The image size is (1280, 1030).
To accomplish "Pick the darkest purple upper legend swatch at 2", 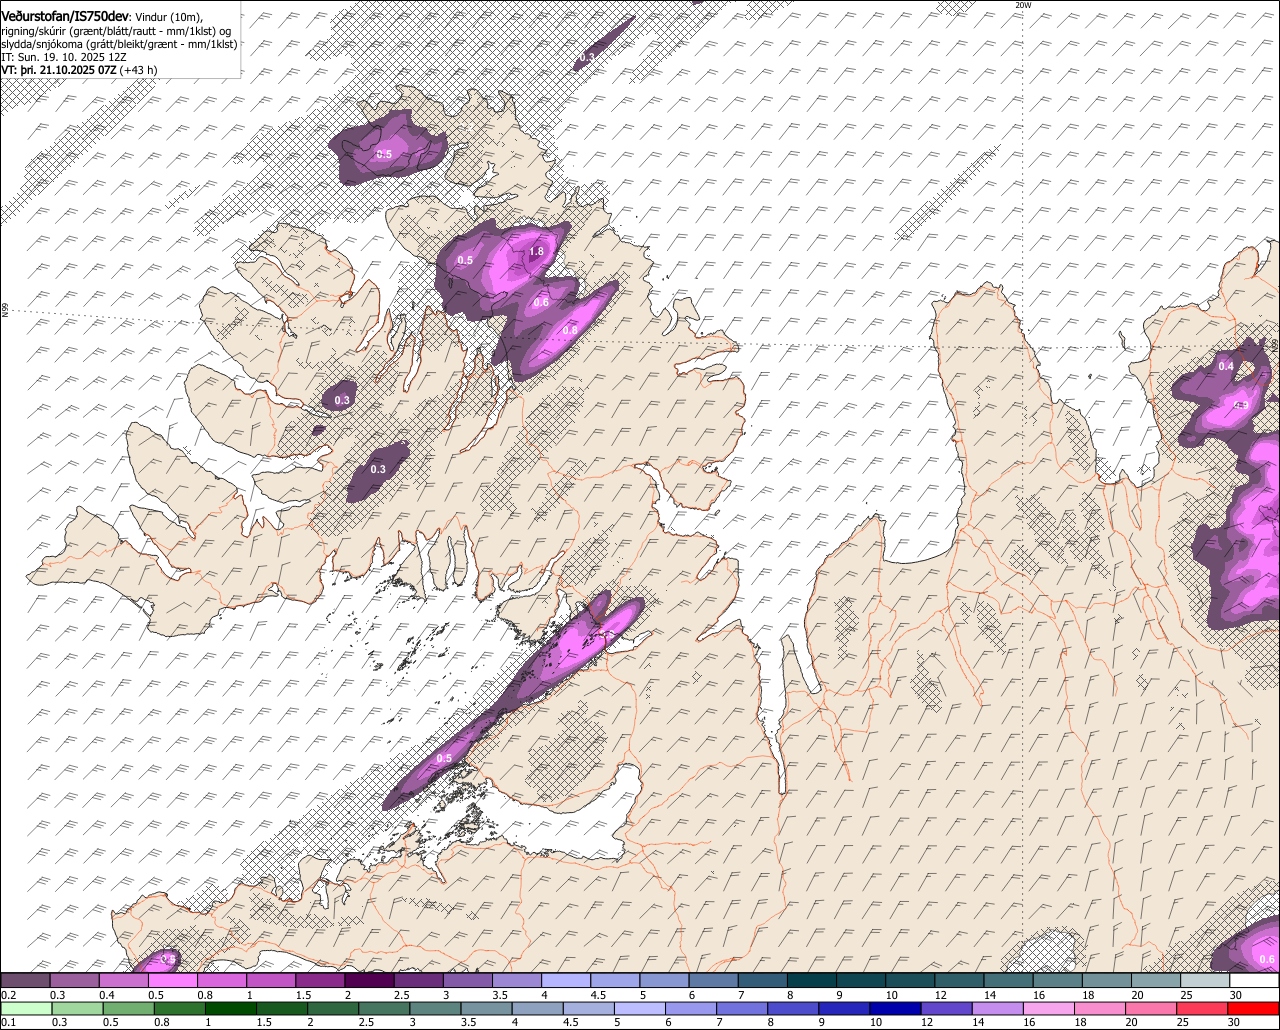I will click(369, 980).
